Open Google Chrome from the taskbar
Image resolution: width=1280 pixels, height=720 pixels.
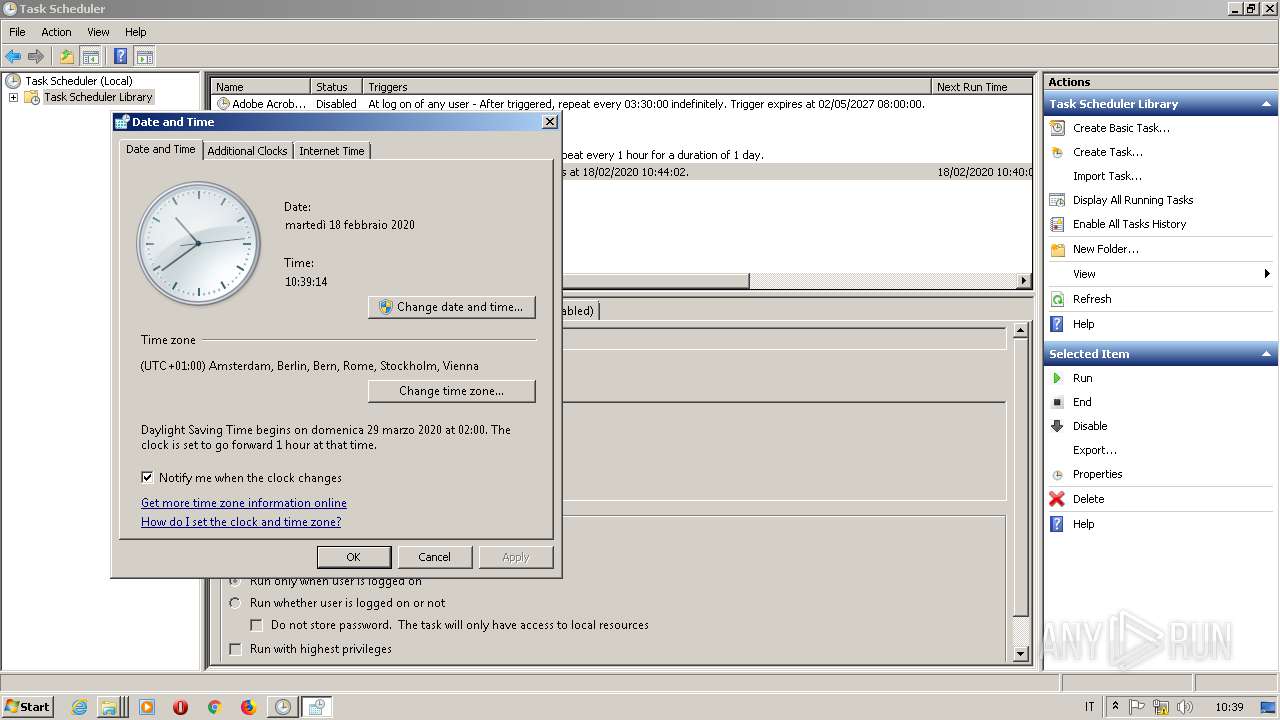pos(214,707)
